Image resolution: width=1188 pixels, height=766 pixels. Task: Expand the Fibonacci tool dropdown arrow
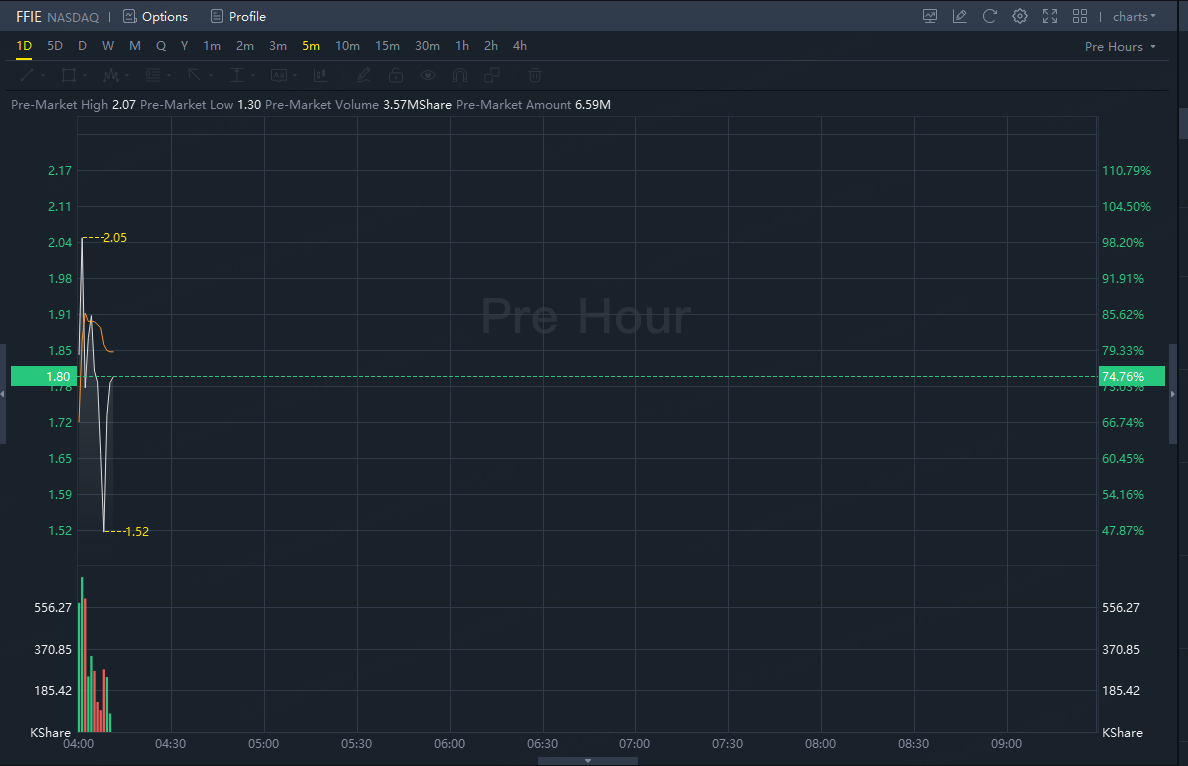(170, 76)
